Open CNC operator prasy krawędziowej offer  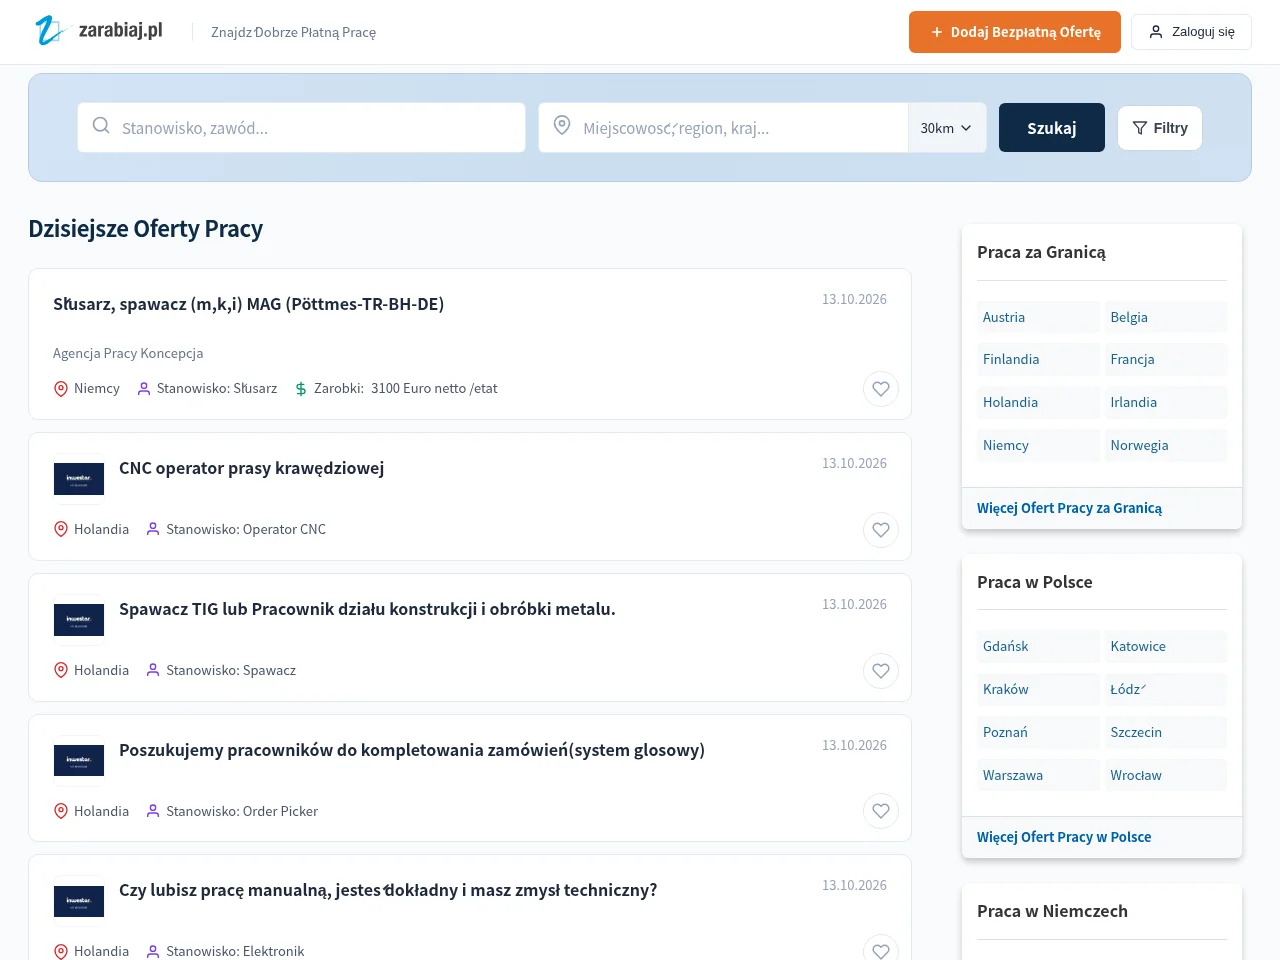[x=252, y=468]
